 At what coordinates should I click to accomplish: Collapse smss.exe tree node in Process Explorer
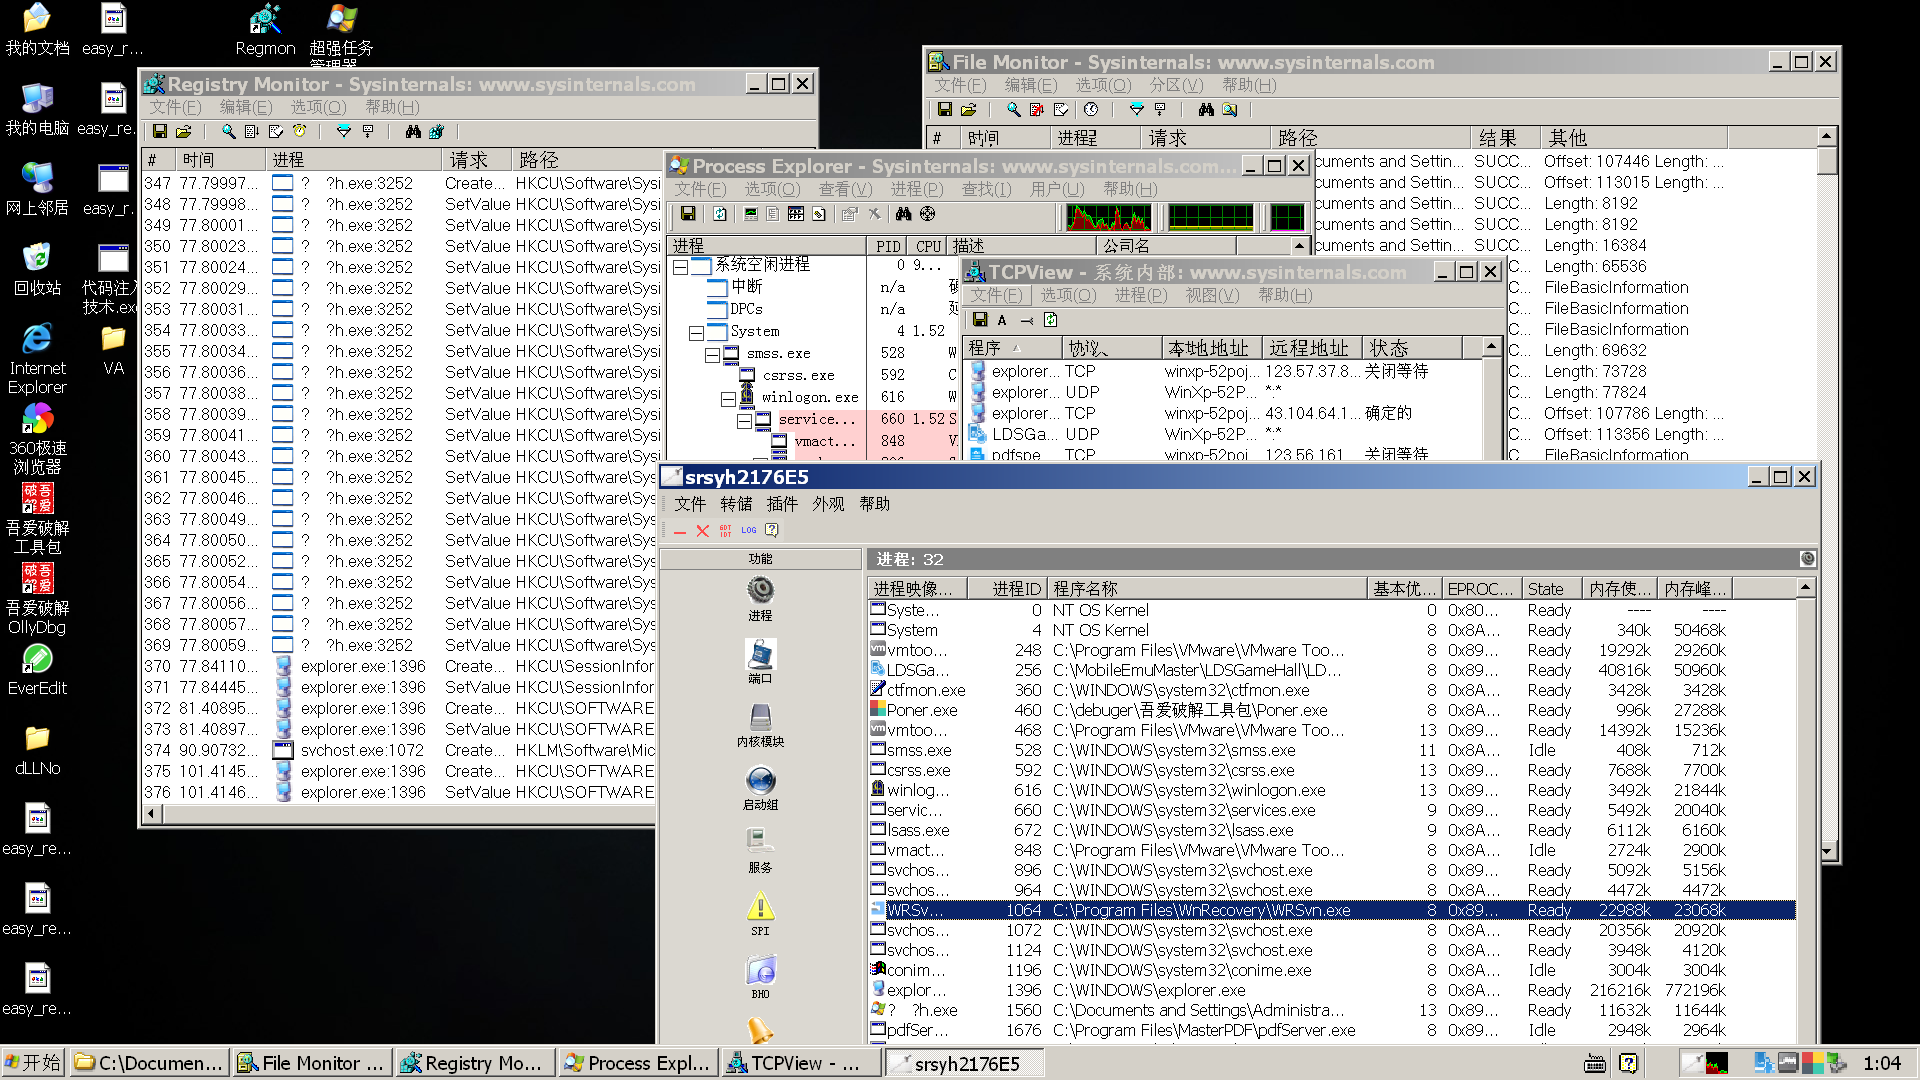[x=712, y=354]
